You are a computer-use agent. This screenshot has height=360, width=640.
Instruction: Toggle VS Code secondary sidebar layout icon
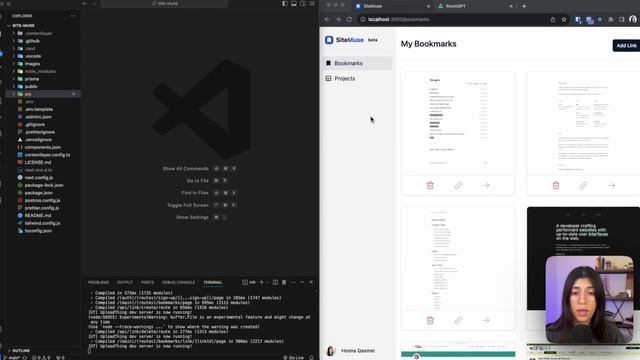point(303,3)
